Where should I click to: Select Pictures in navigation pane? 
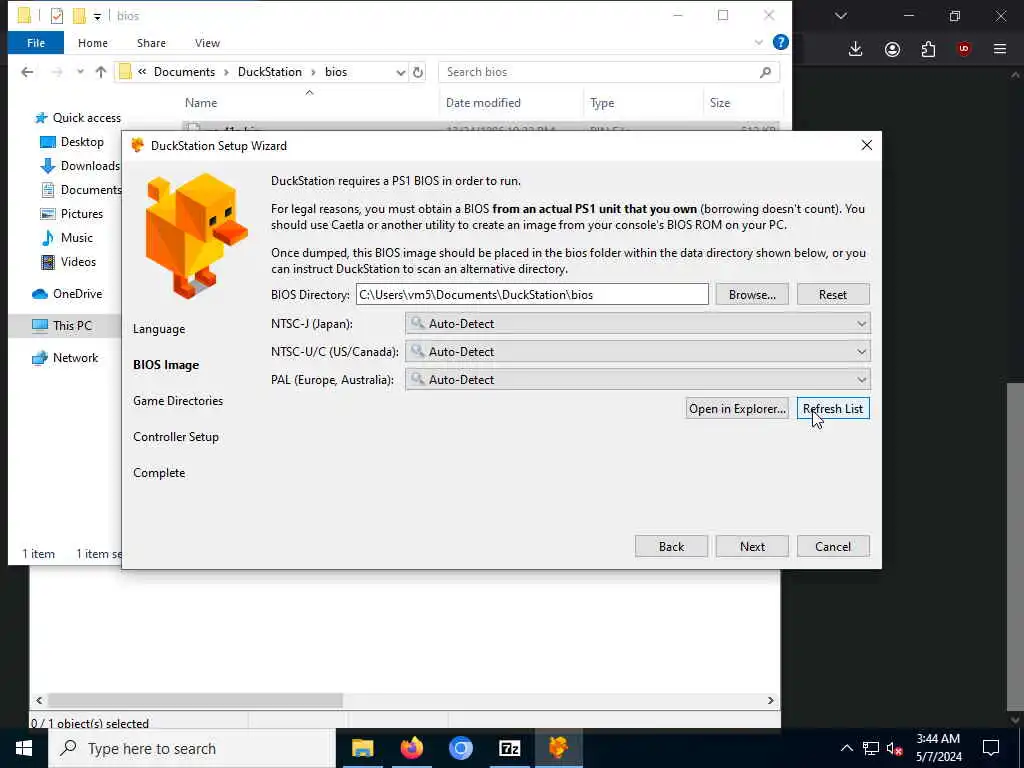click(x=72, y=214)
